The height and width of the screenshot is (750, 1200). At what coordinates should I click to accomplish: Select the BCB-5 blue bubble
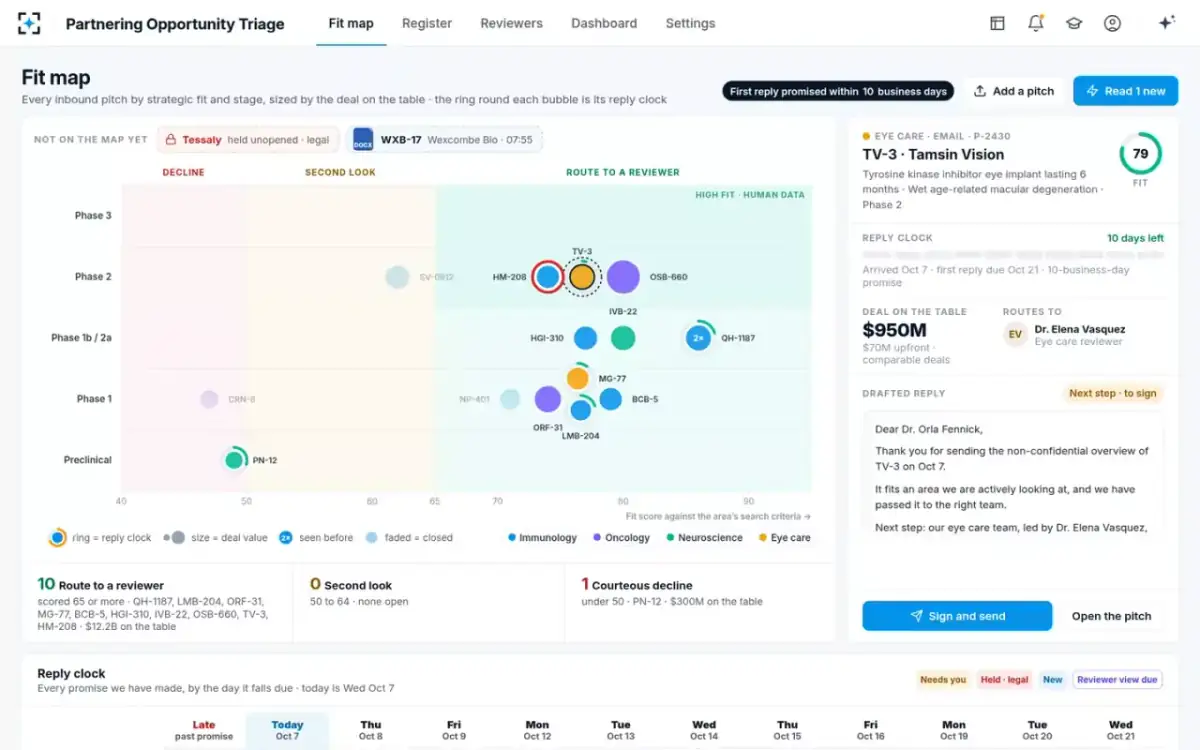(x=611, y=399)
